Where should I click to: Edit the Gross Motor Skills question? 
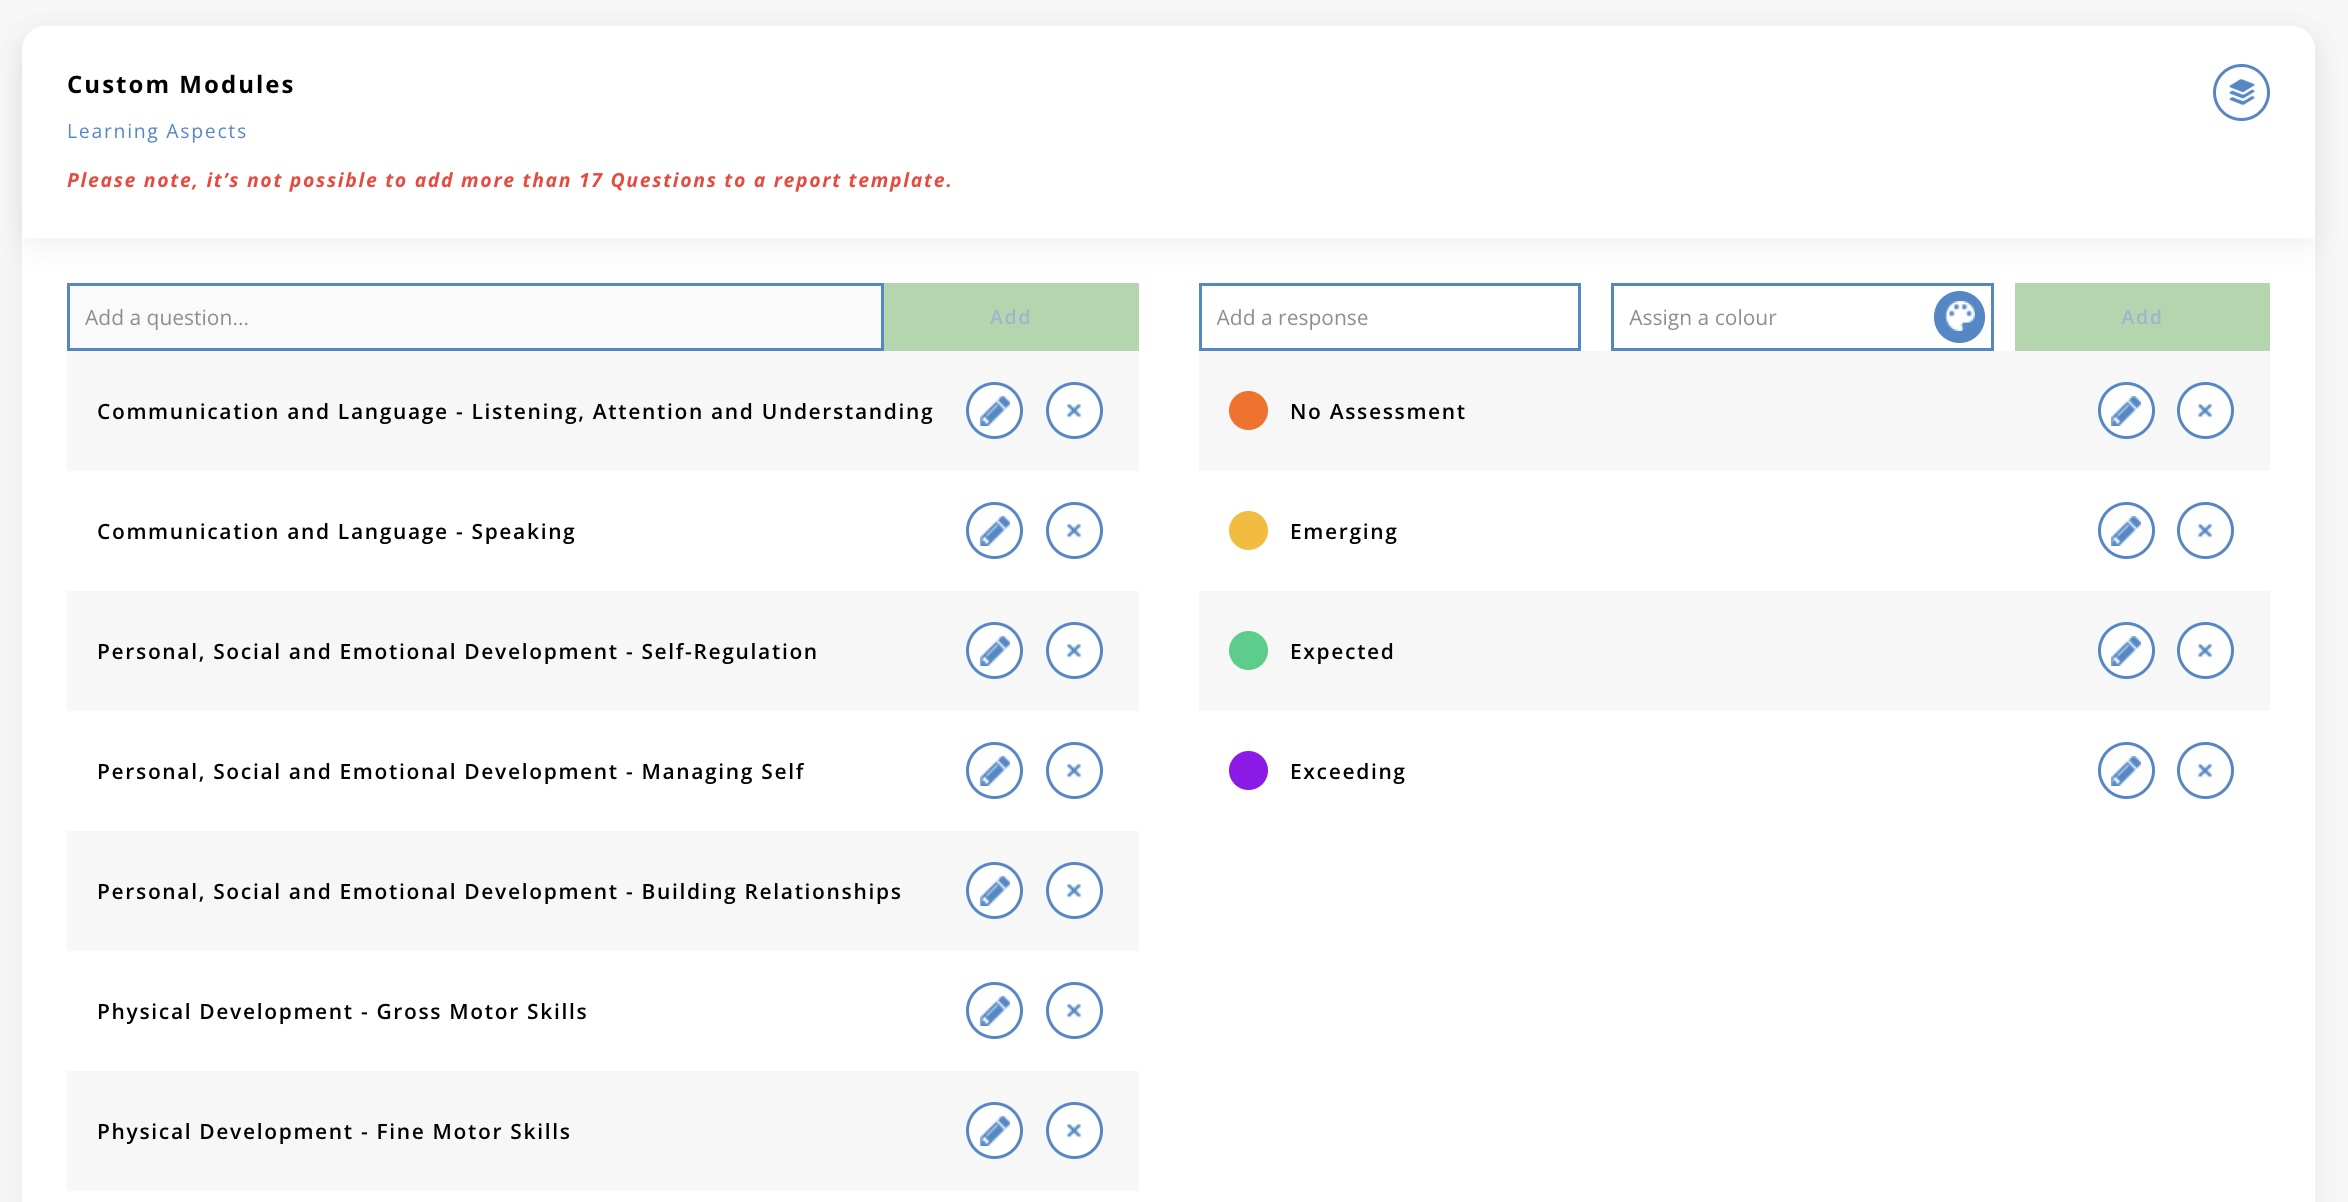click(x=994, y=1011)
